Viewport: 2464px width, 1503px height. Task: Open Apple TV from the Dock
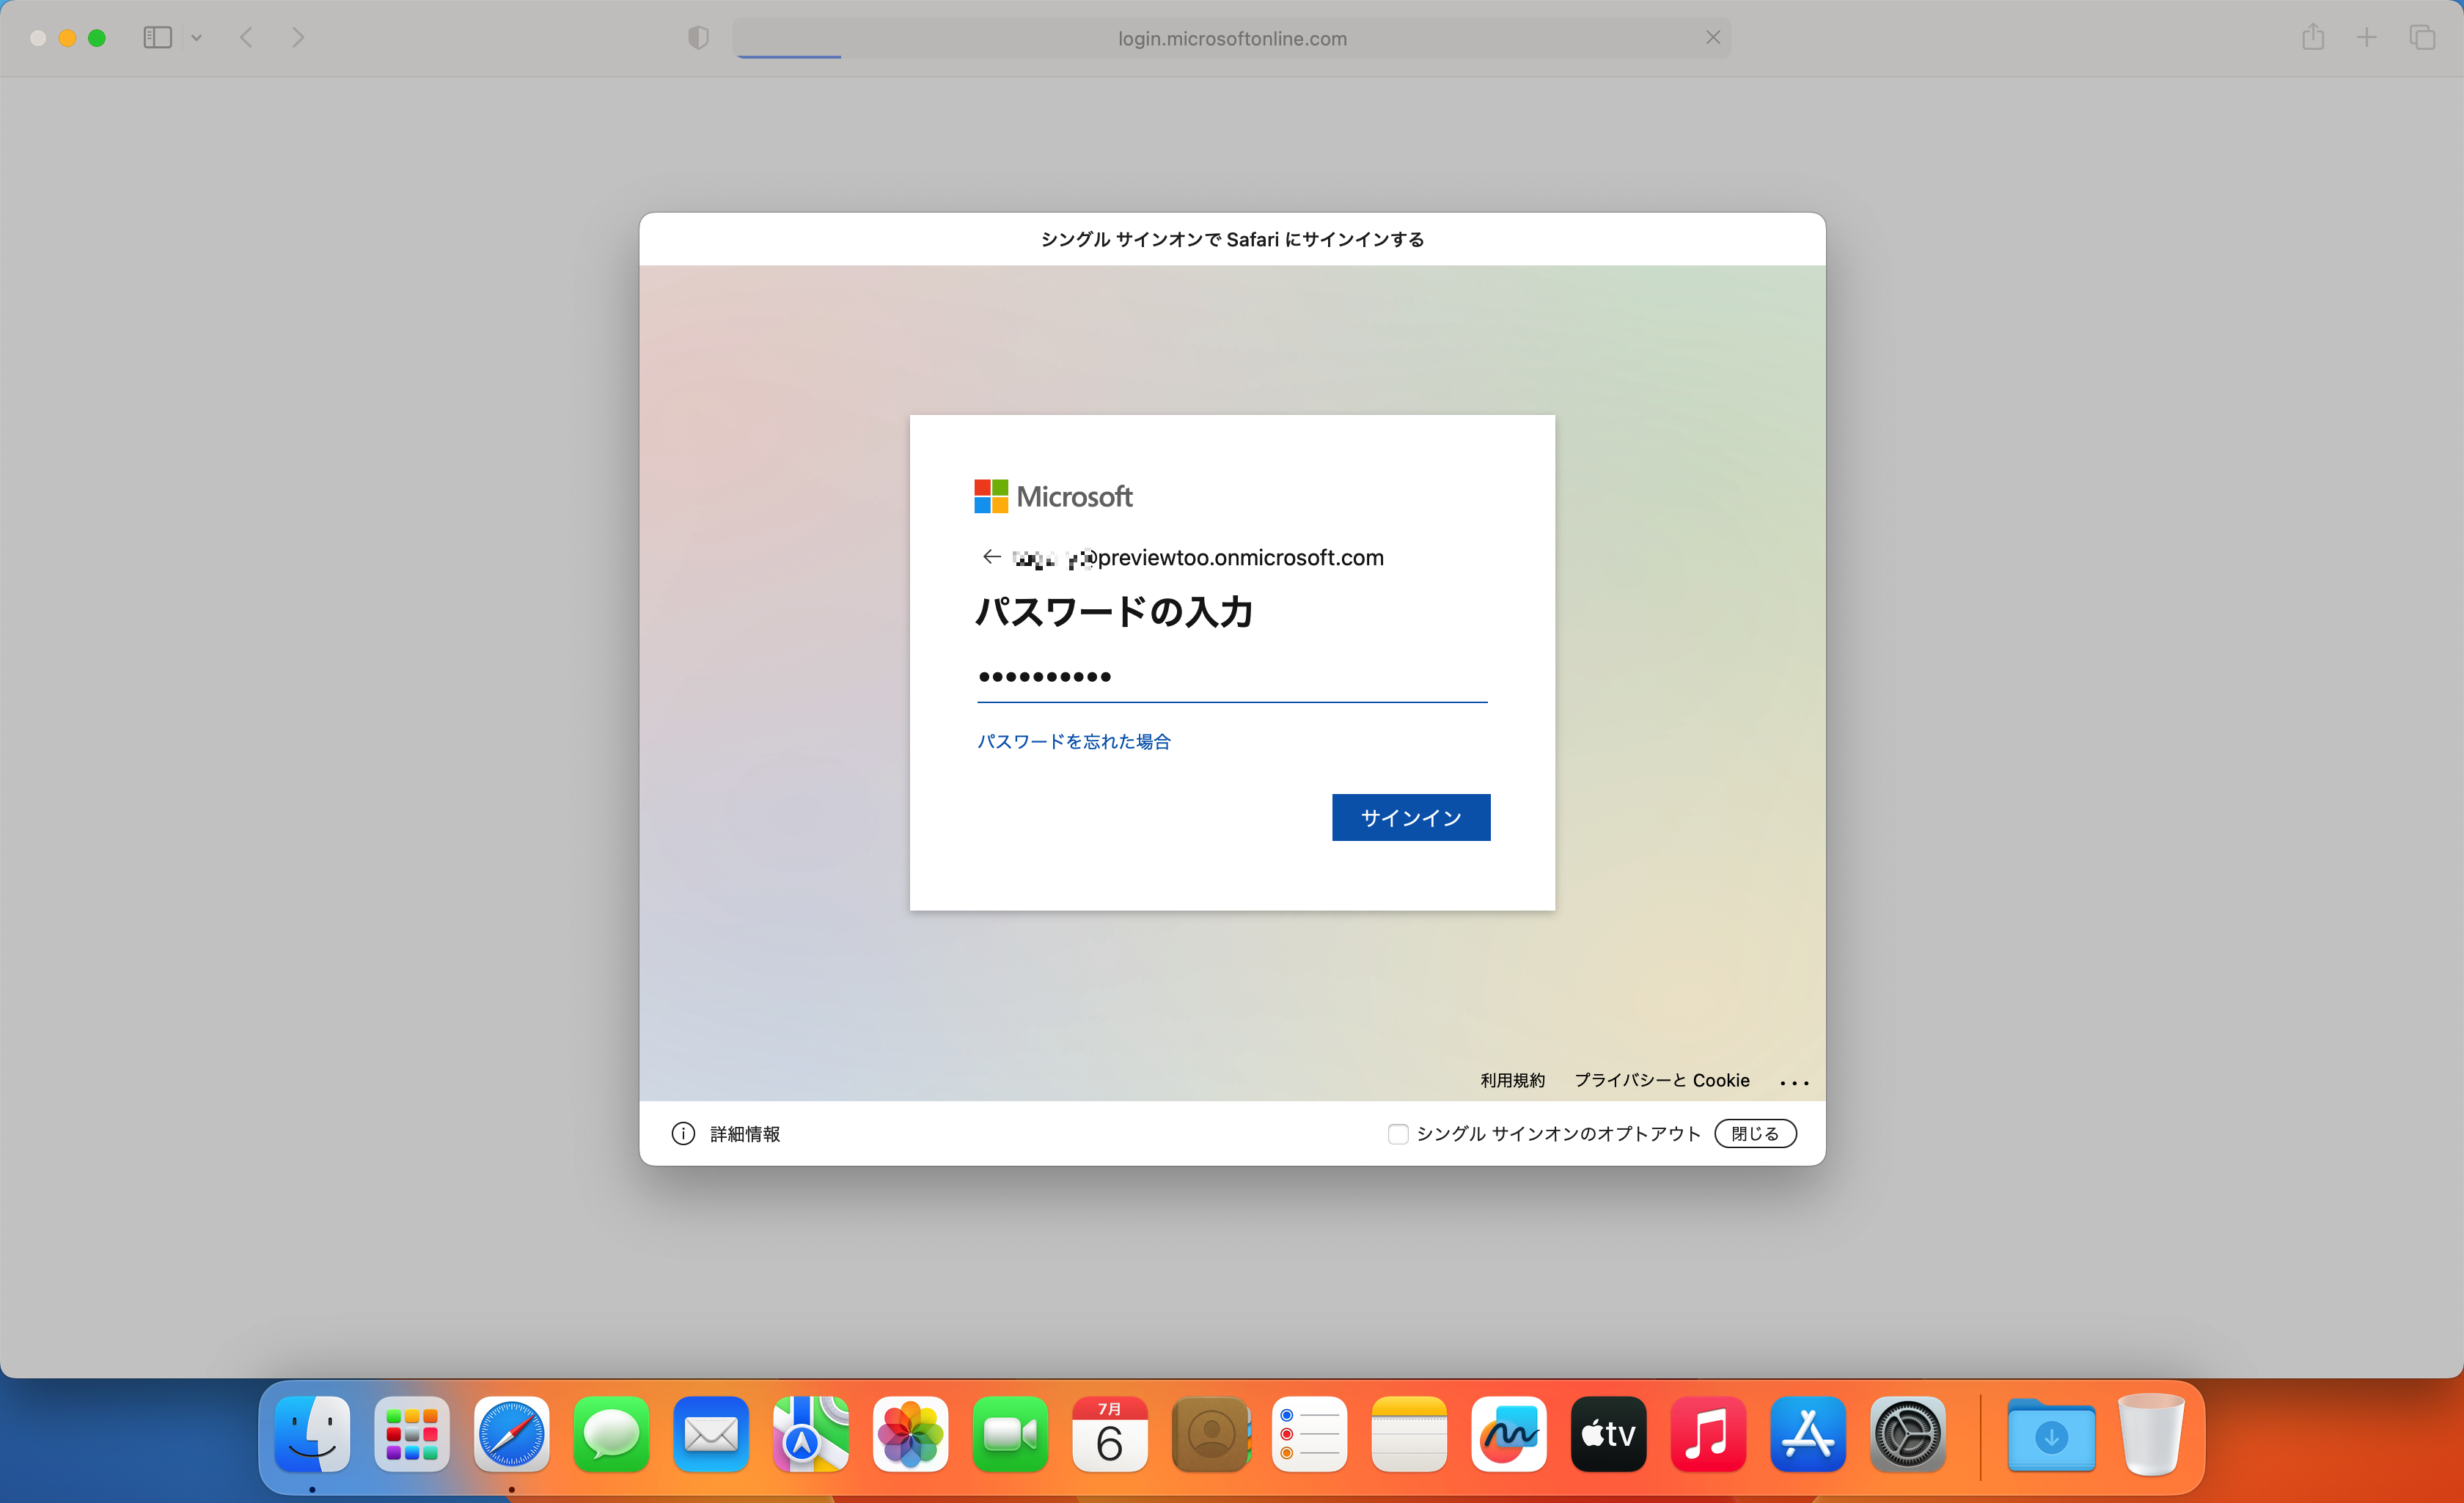[x=1608, y=1434]
